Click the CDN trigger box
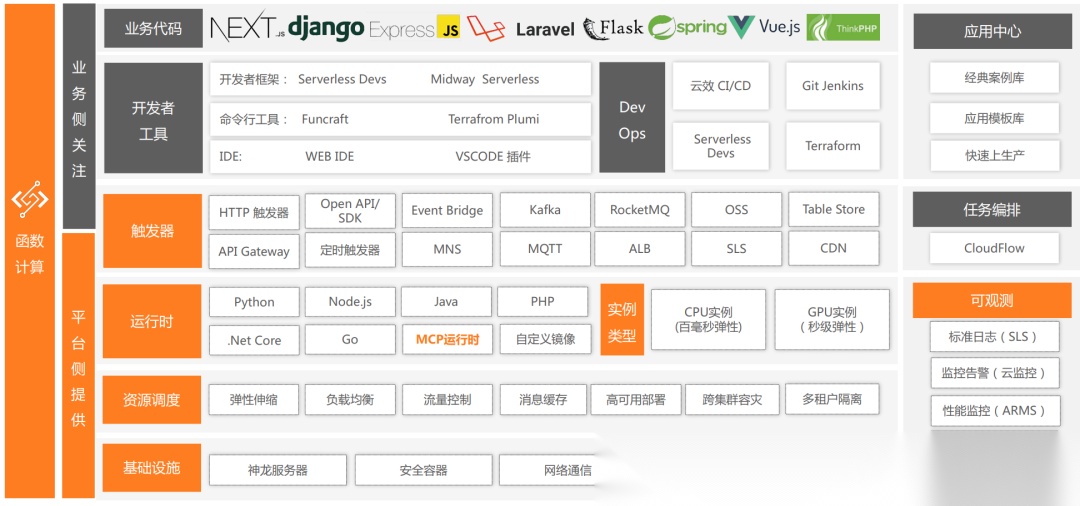 click(x=833, y=248)
